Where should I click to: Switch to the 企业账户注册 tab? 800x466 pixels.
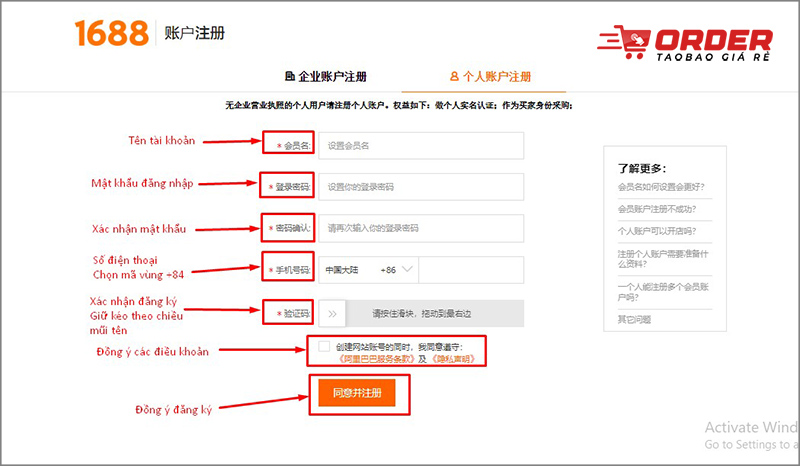click(x=326, y=77)
